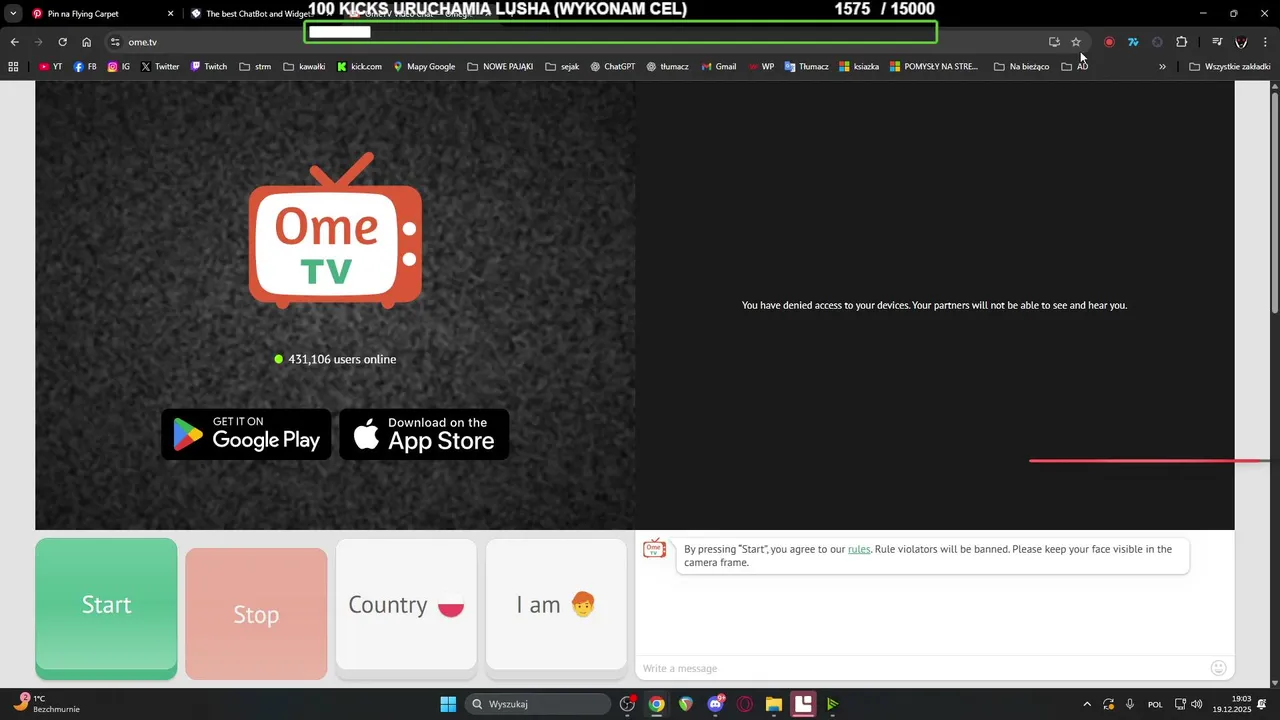Click the Ome TV avatar beside chat notice
Image resolution: width=1280 pixels, height=720 pixels.
click(x=654, y=548)
